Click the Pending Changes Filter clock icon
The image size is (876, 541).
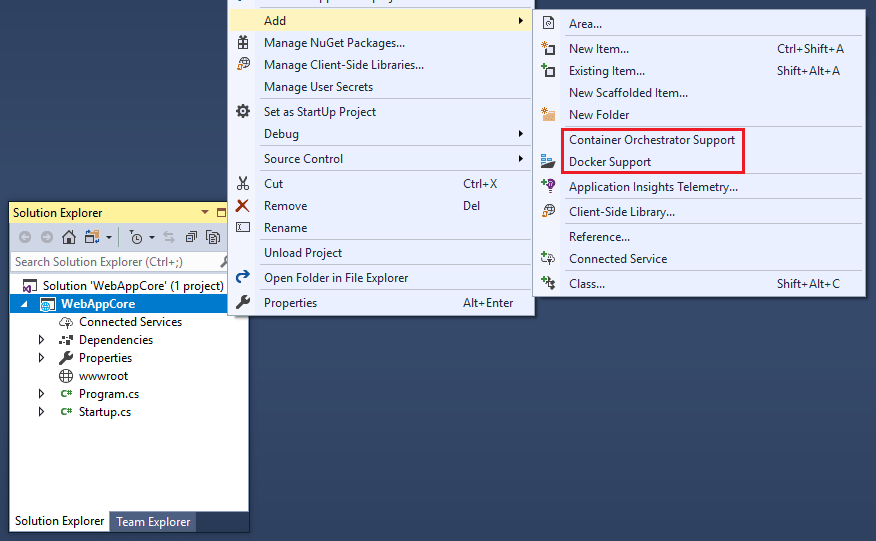135,237
